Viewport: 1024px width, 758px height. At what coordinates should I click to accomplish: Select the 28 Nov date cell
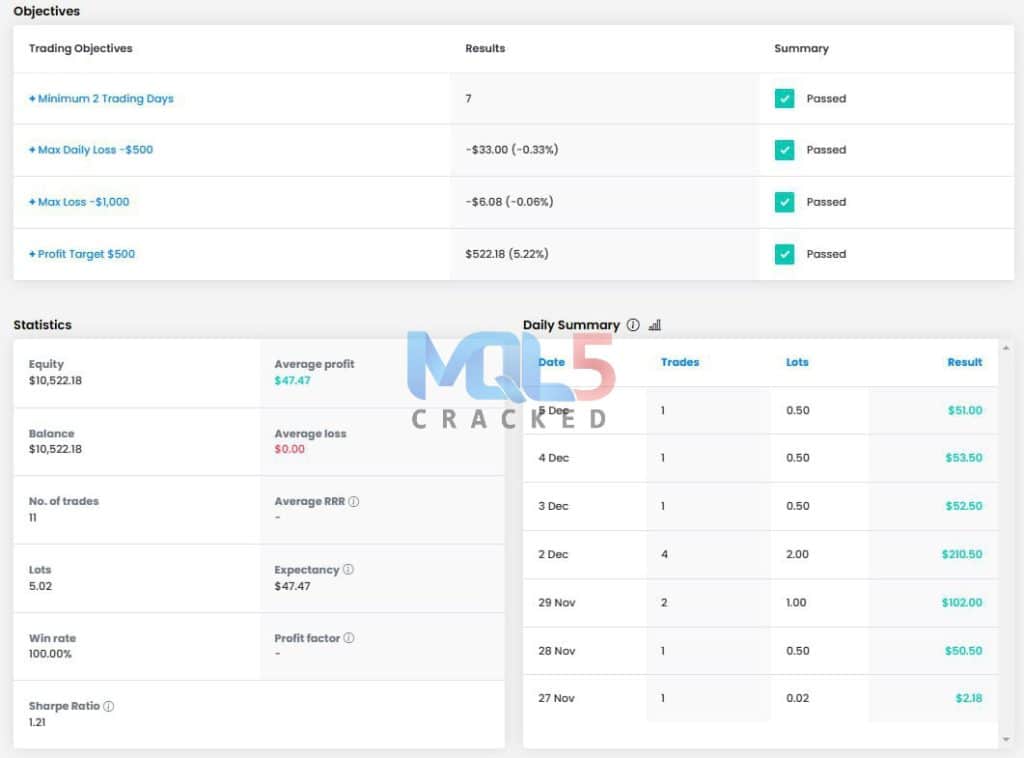[556, 651]
